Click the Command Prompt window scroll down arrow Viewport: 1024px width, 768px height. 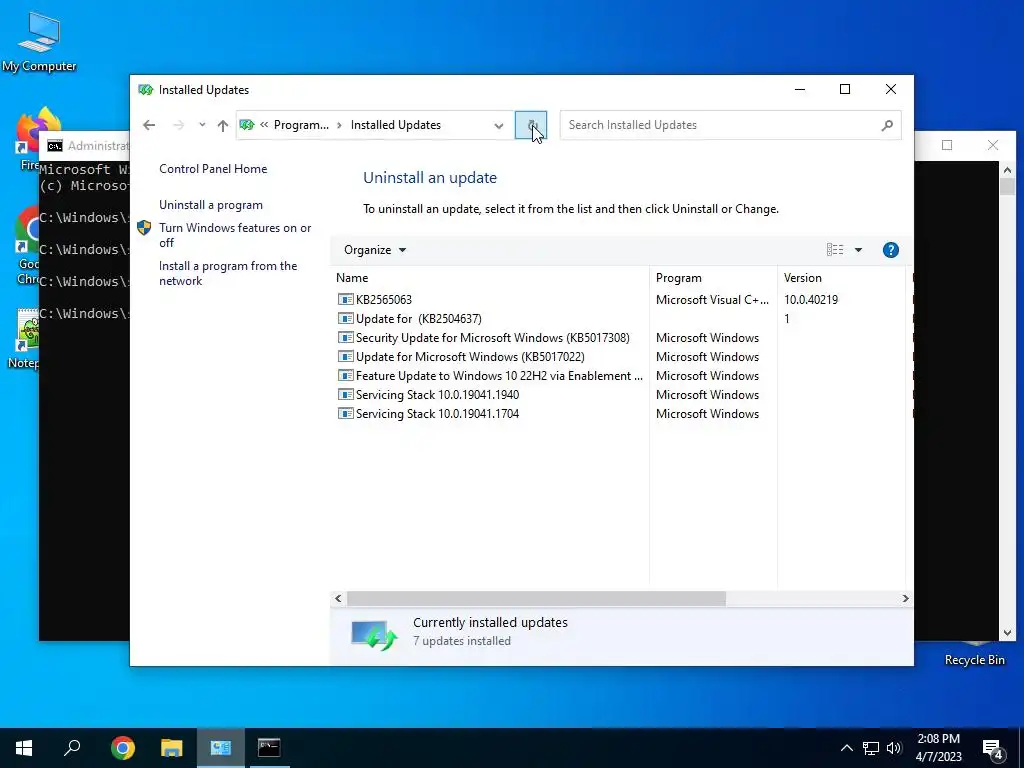pyautogui.click(x=1007, y=633)
